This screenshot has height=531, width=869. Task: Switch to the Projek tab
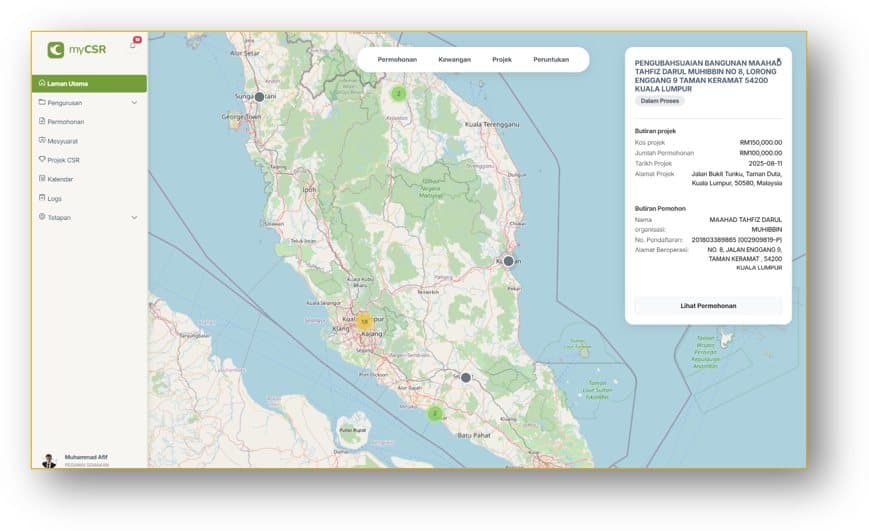(x=502, y=59)
